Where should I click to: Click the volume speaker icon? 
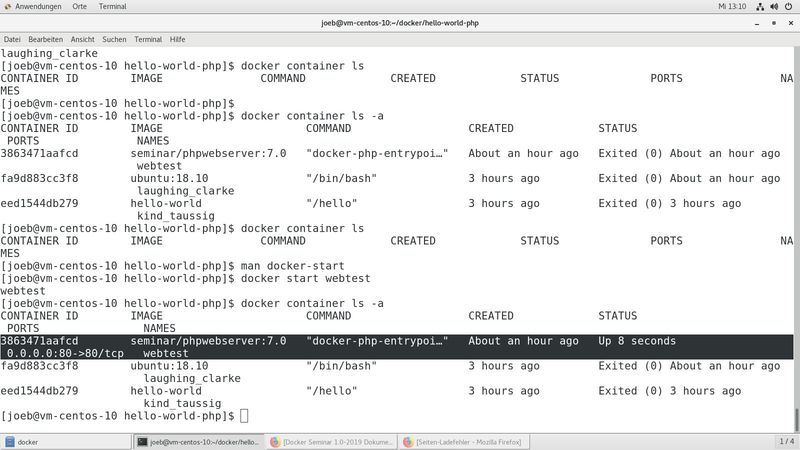[774, 7]
